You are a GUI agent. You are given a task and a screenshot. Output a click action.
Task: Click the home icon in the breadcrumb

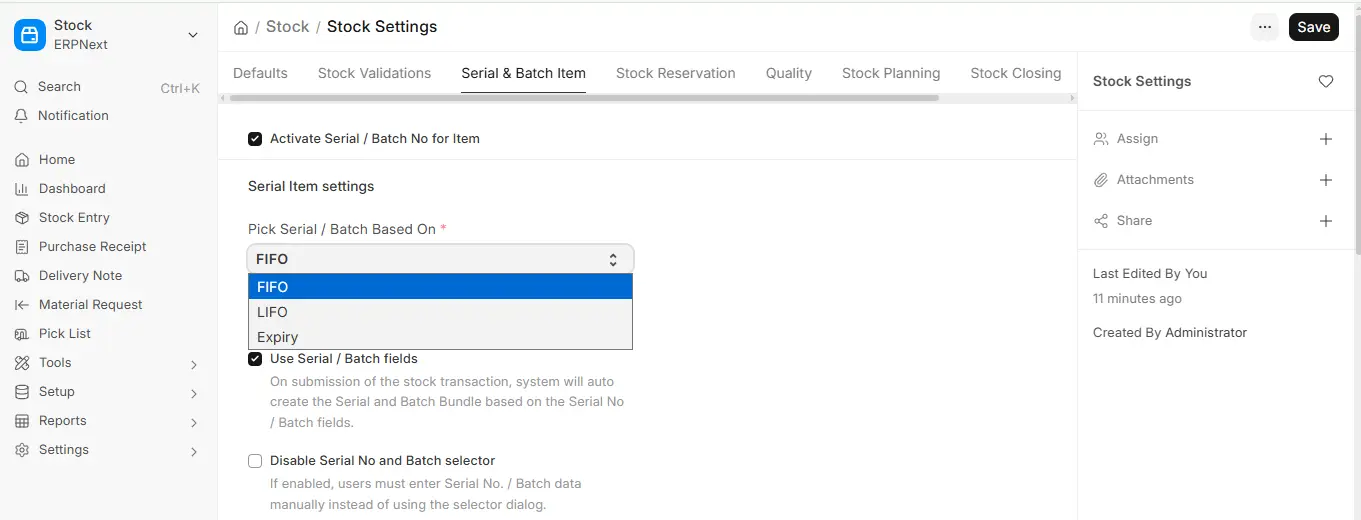tap(241, 28)
